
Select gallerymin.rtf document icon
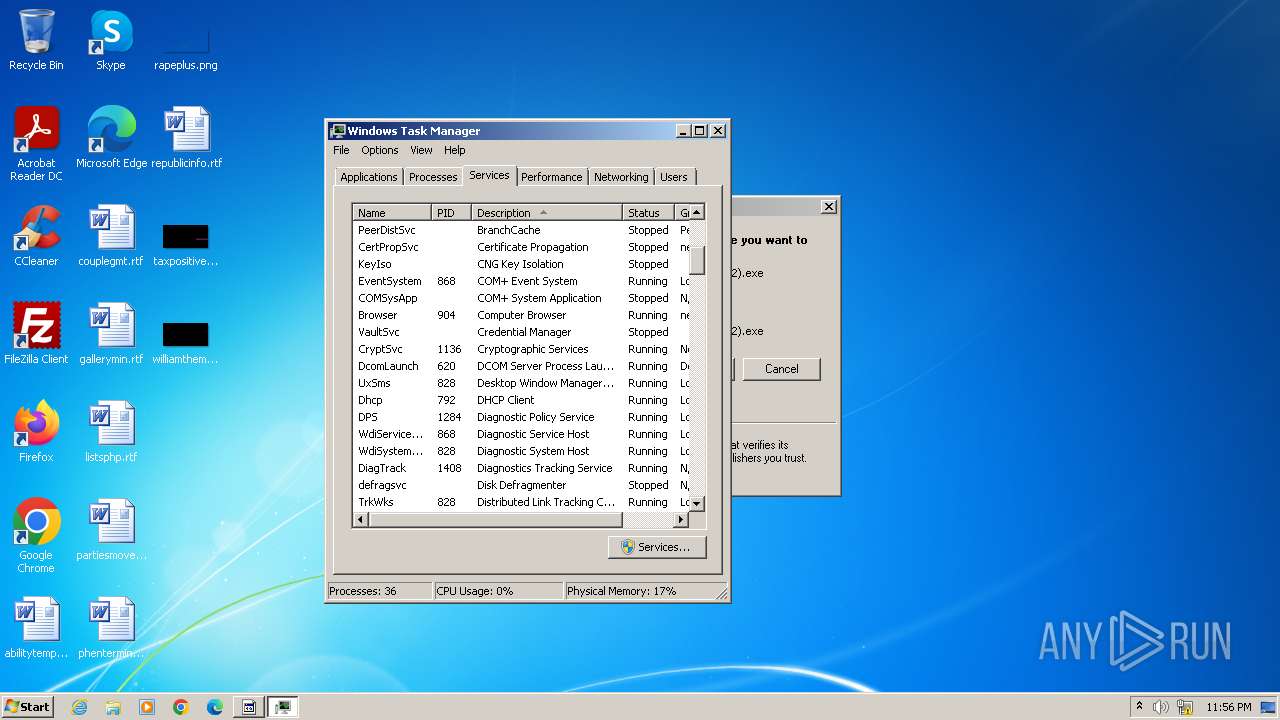click(x=111, y=334)
